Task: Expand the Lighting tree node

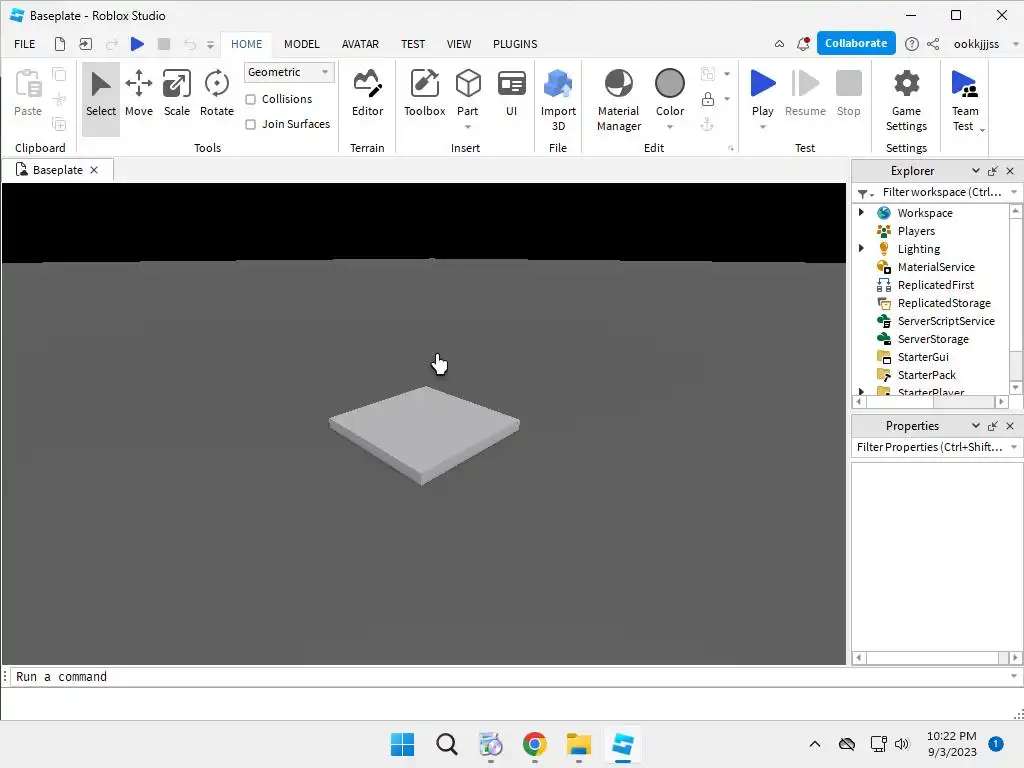Action: [861, 248]
